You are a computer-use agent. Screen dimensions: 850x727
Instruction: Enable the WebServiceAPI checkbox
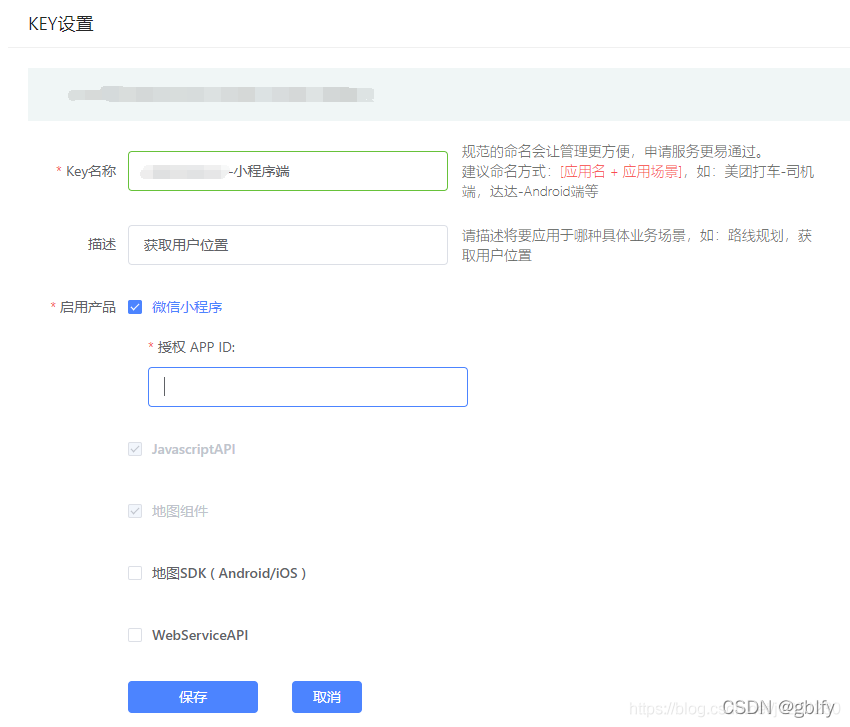(x=135, y=635)
